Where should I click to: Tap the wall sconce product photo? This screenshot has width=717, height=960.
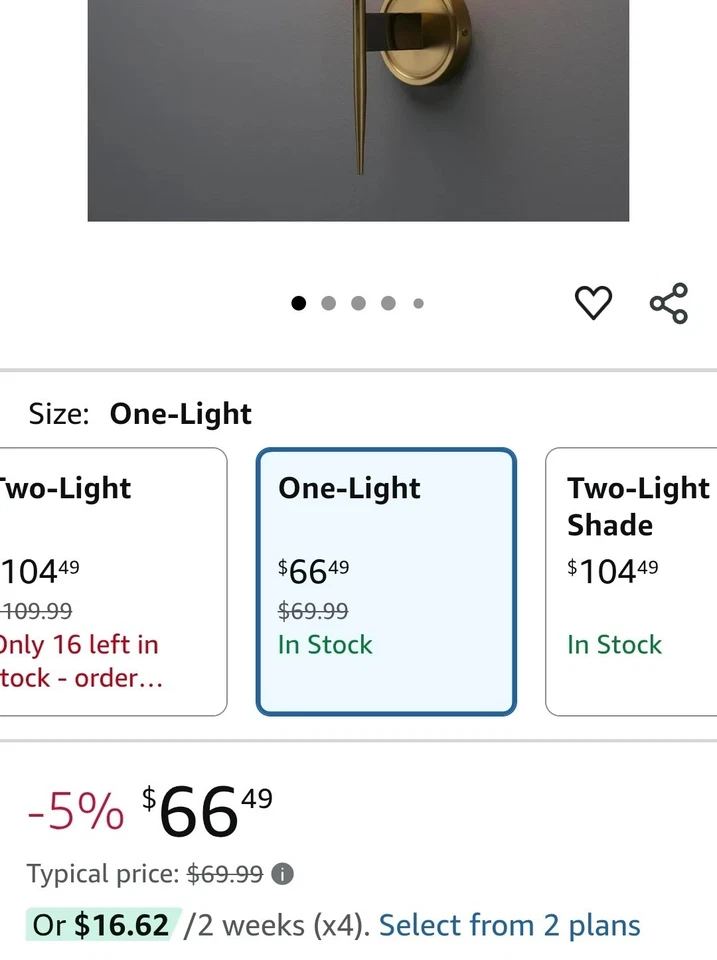(x=358, y=110)
